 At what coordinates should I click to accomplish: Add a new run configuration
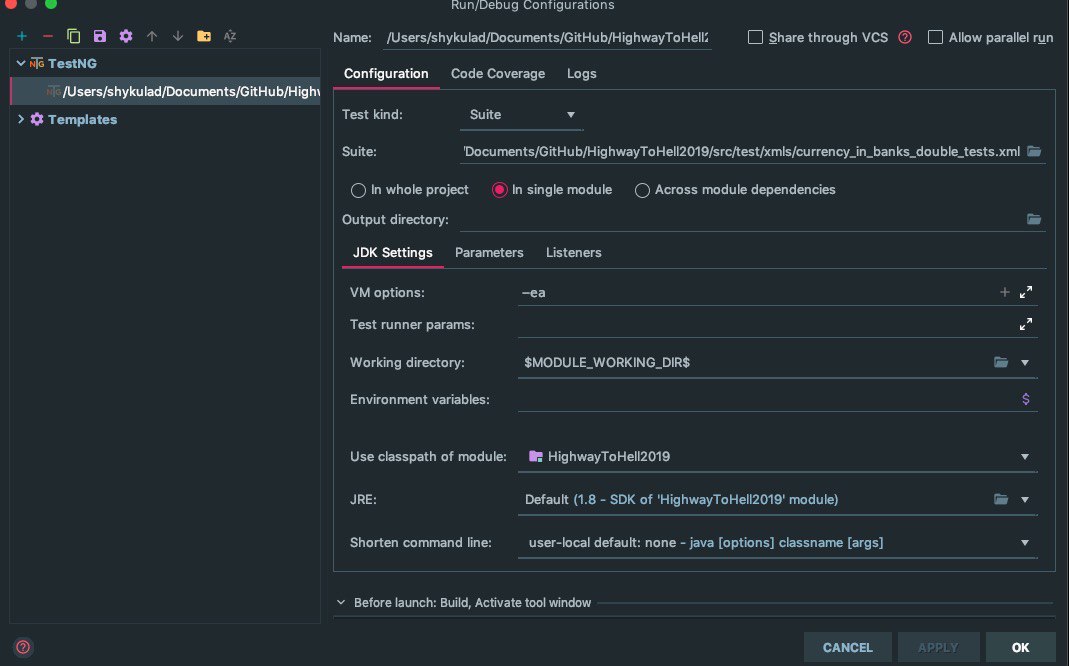pos(22,36)
